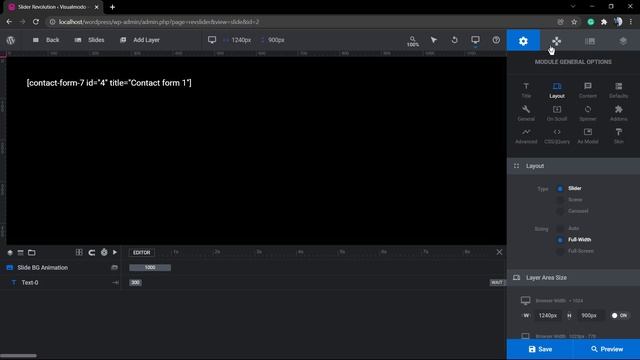Select the Title options icon

pyautogui.click(x=526, y=90)
